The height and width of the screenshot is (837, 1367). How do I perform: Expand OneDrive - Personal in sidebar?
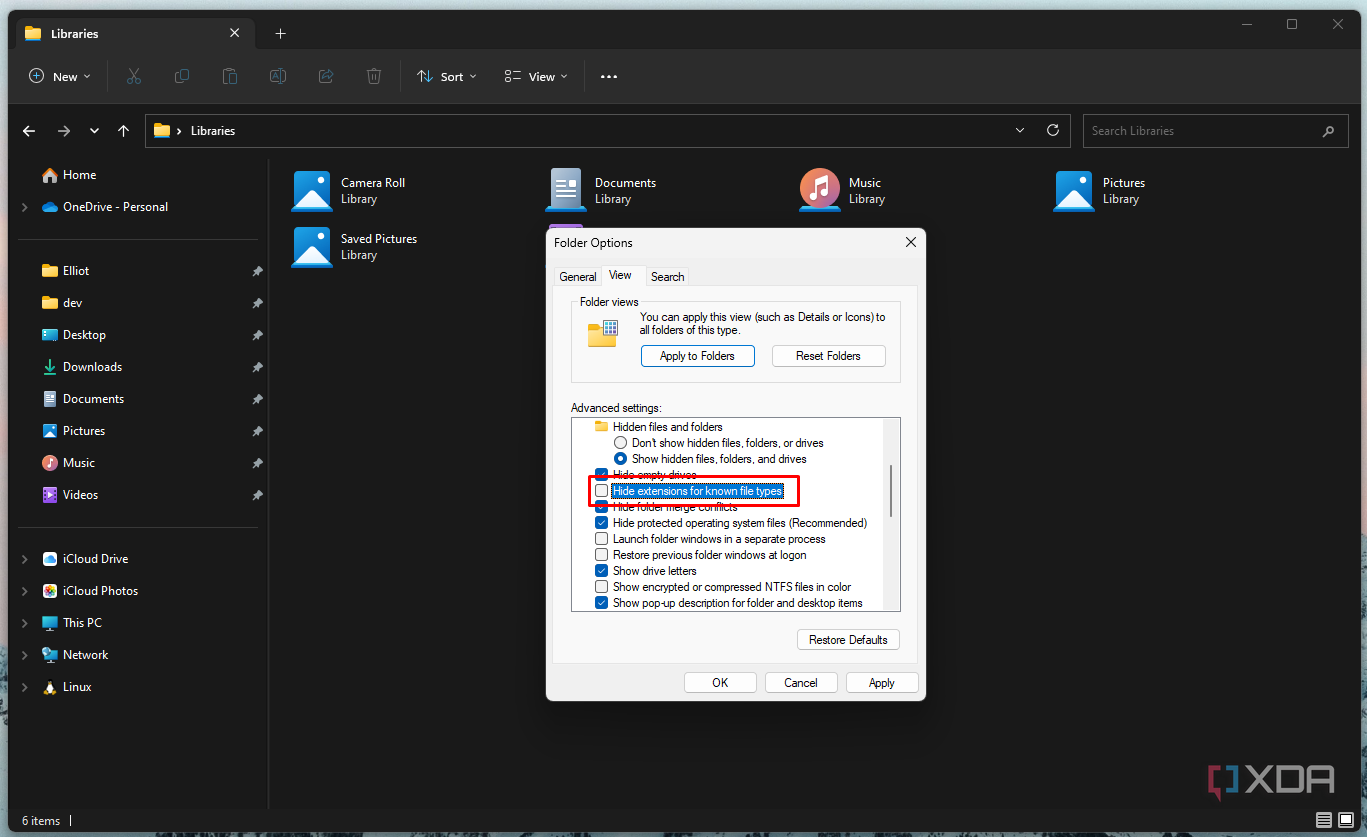(25, 207)
